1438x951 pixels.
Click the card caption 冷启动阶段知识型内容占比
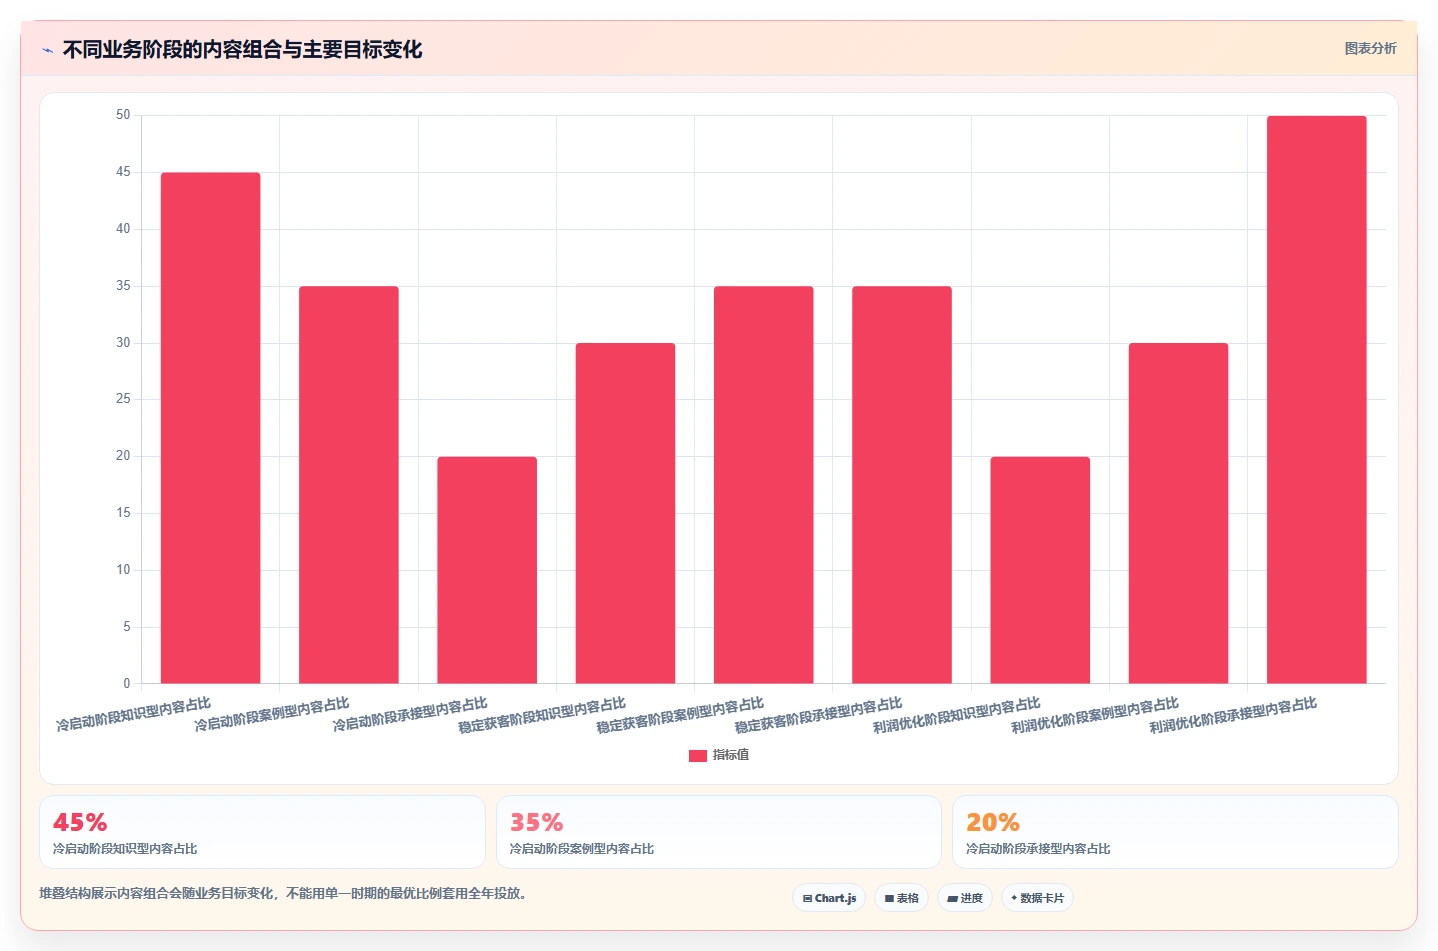tap(125, 849)
